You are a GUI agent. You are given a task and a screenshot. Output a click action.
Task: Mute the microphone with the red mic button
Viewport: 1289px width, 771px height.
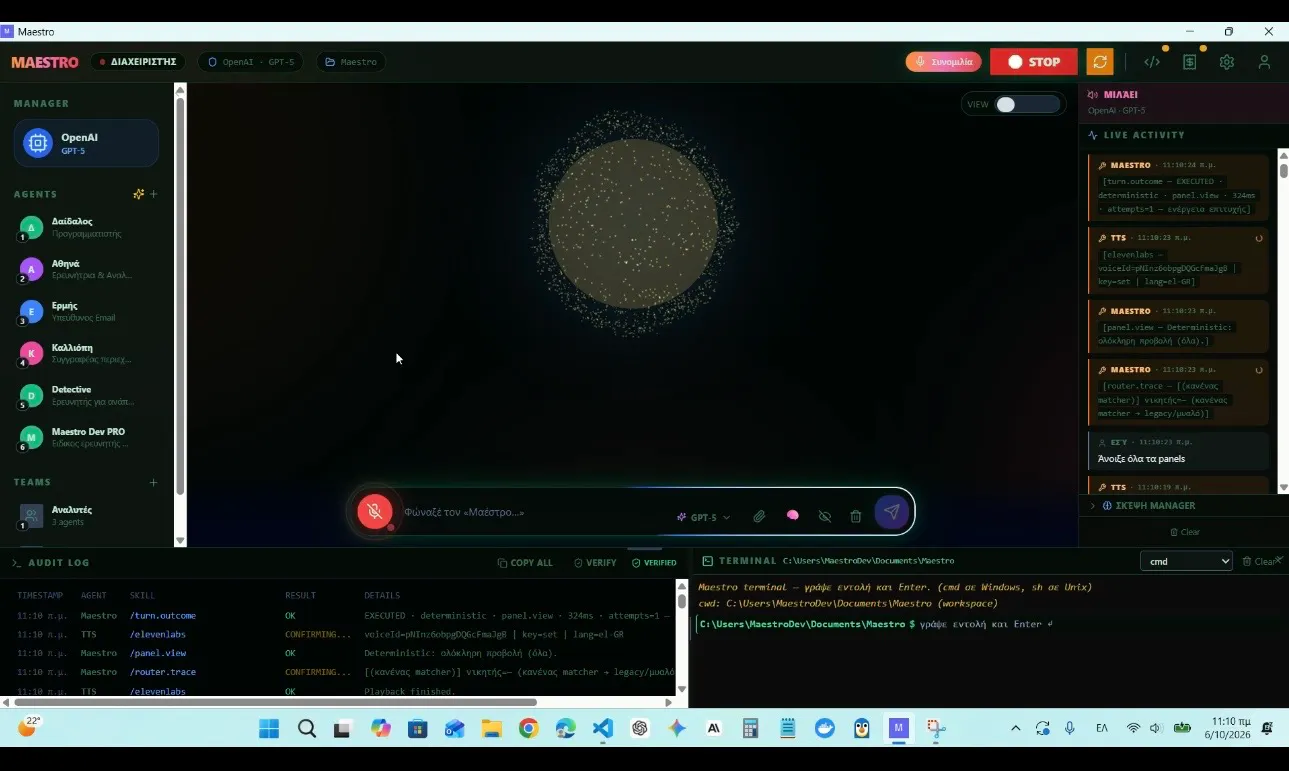click(374, 512)
